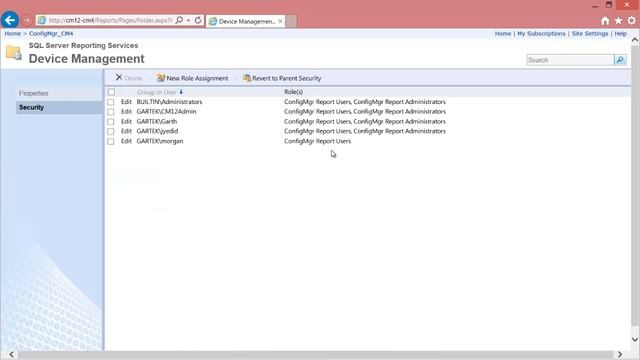Screen dimensions: 640x360
Task: Open the browser Home icon
Action: pos(605,20)
